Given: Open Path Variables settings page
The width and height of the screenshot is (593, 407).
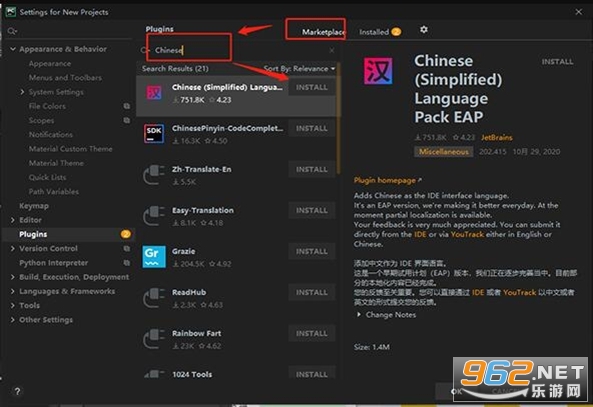Looking at the screenshot, I should pyautogui.click(x=54, y=192).
